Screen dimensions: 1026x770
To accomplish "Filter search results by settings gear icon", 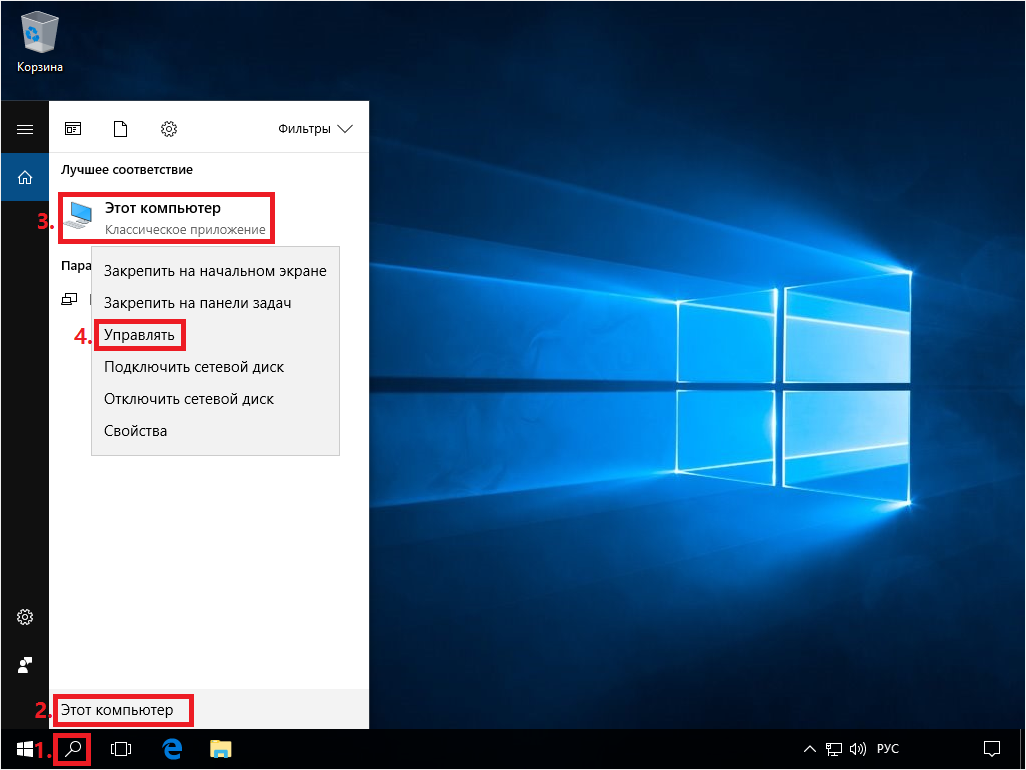I will pyautogui.click(x=169, y=129).
